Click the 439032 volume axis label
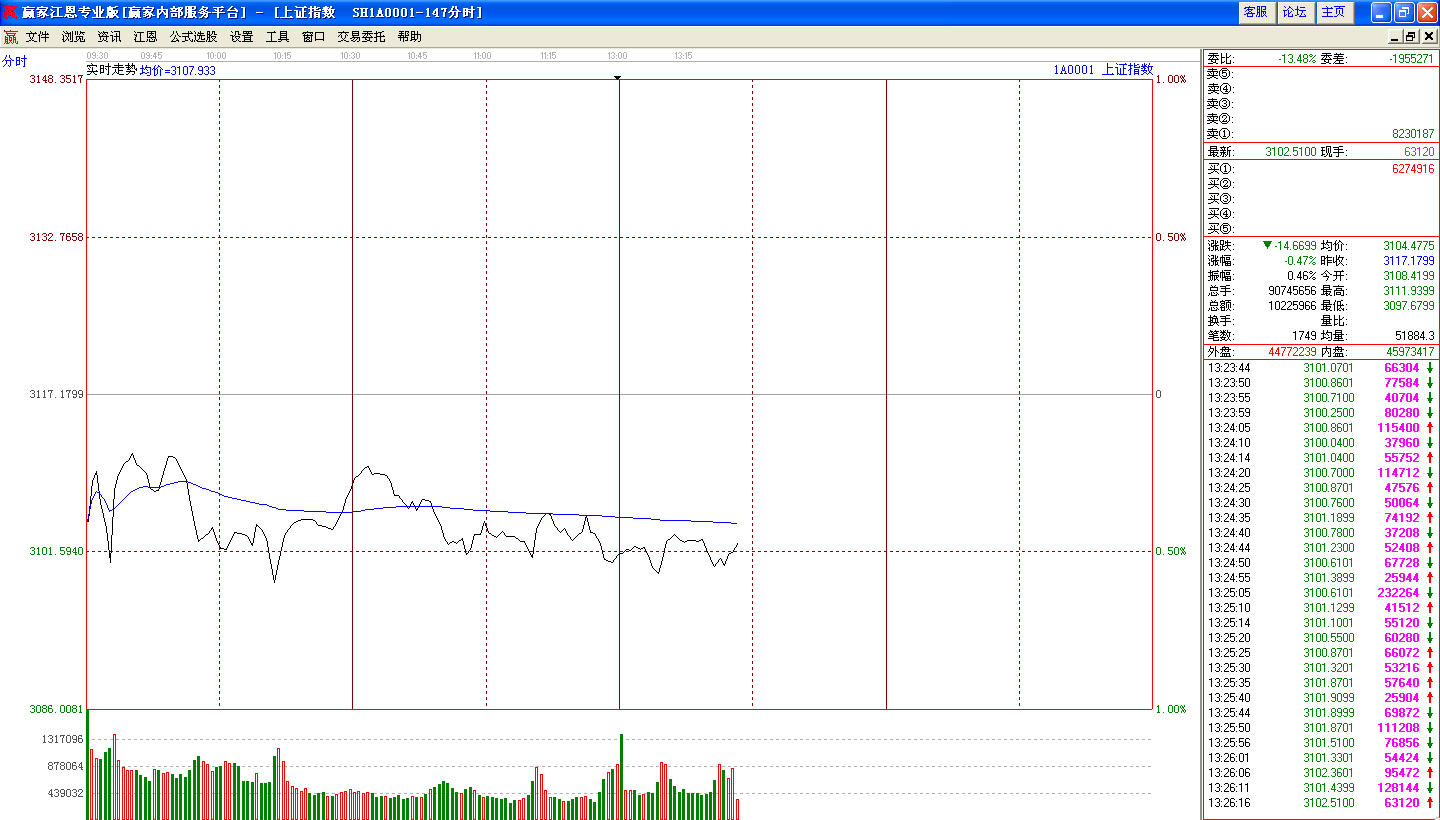The image size is (1440, 820). pyautogui.click(x=66, y=793)
